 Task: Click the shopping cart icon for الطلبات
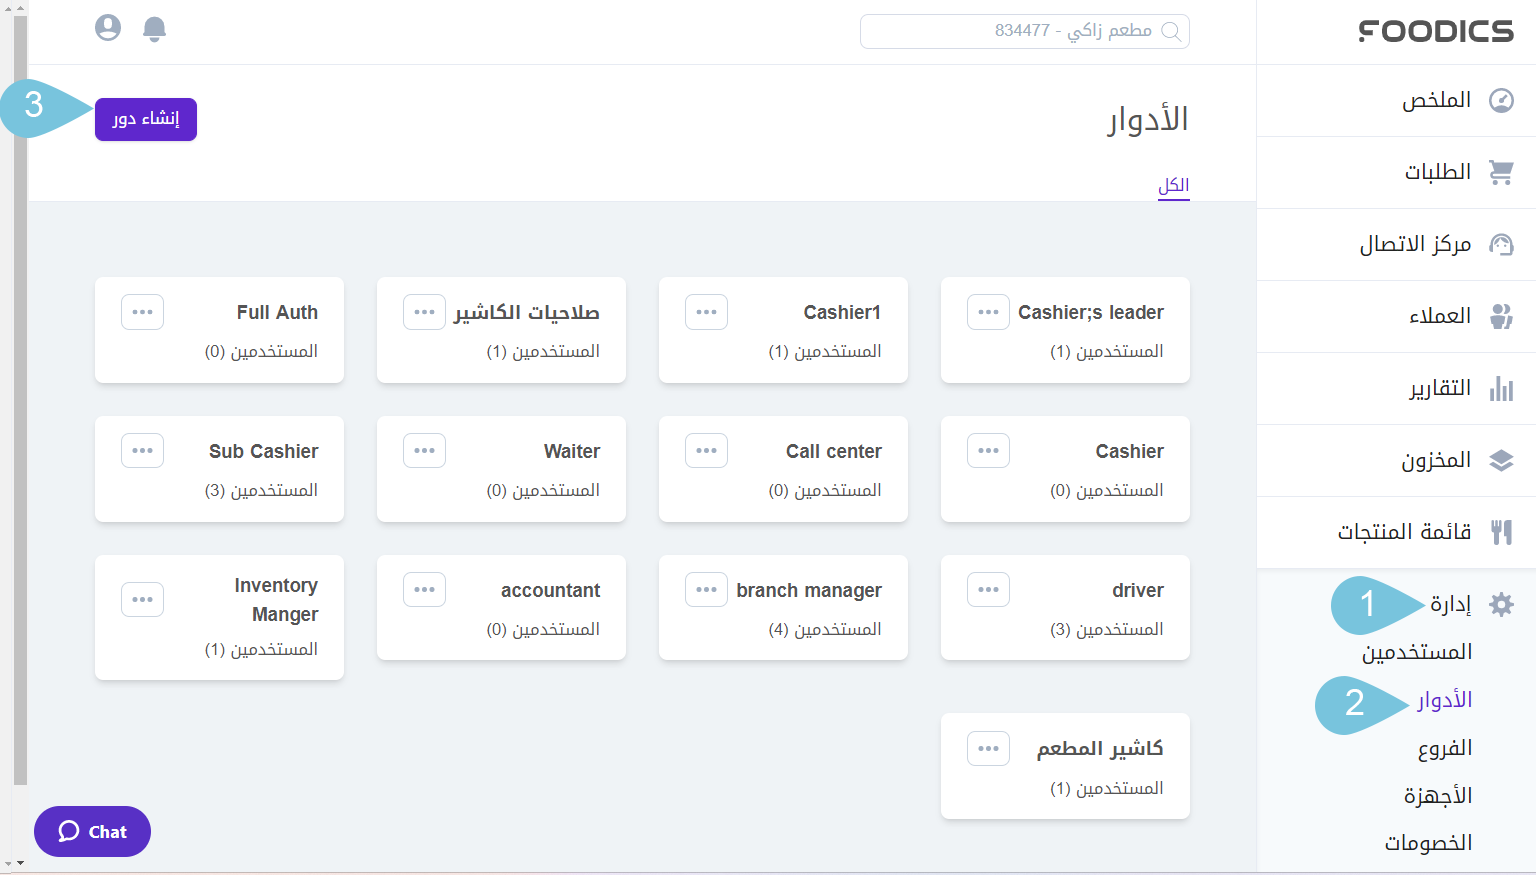click(x=1502, y=171)
